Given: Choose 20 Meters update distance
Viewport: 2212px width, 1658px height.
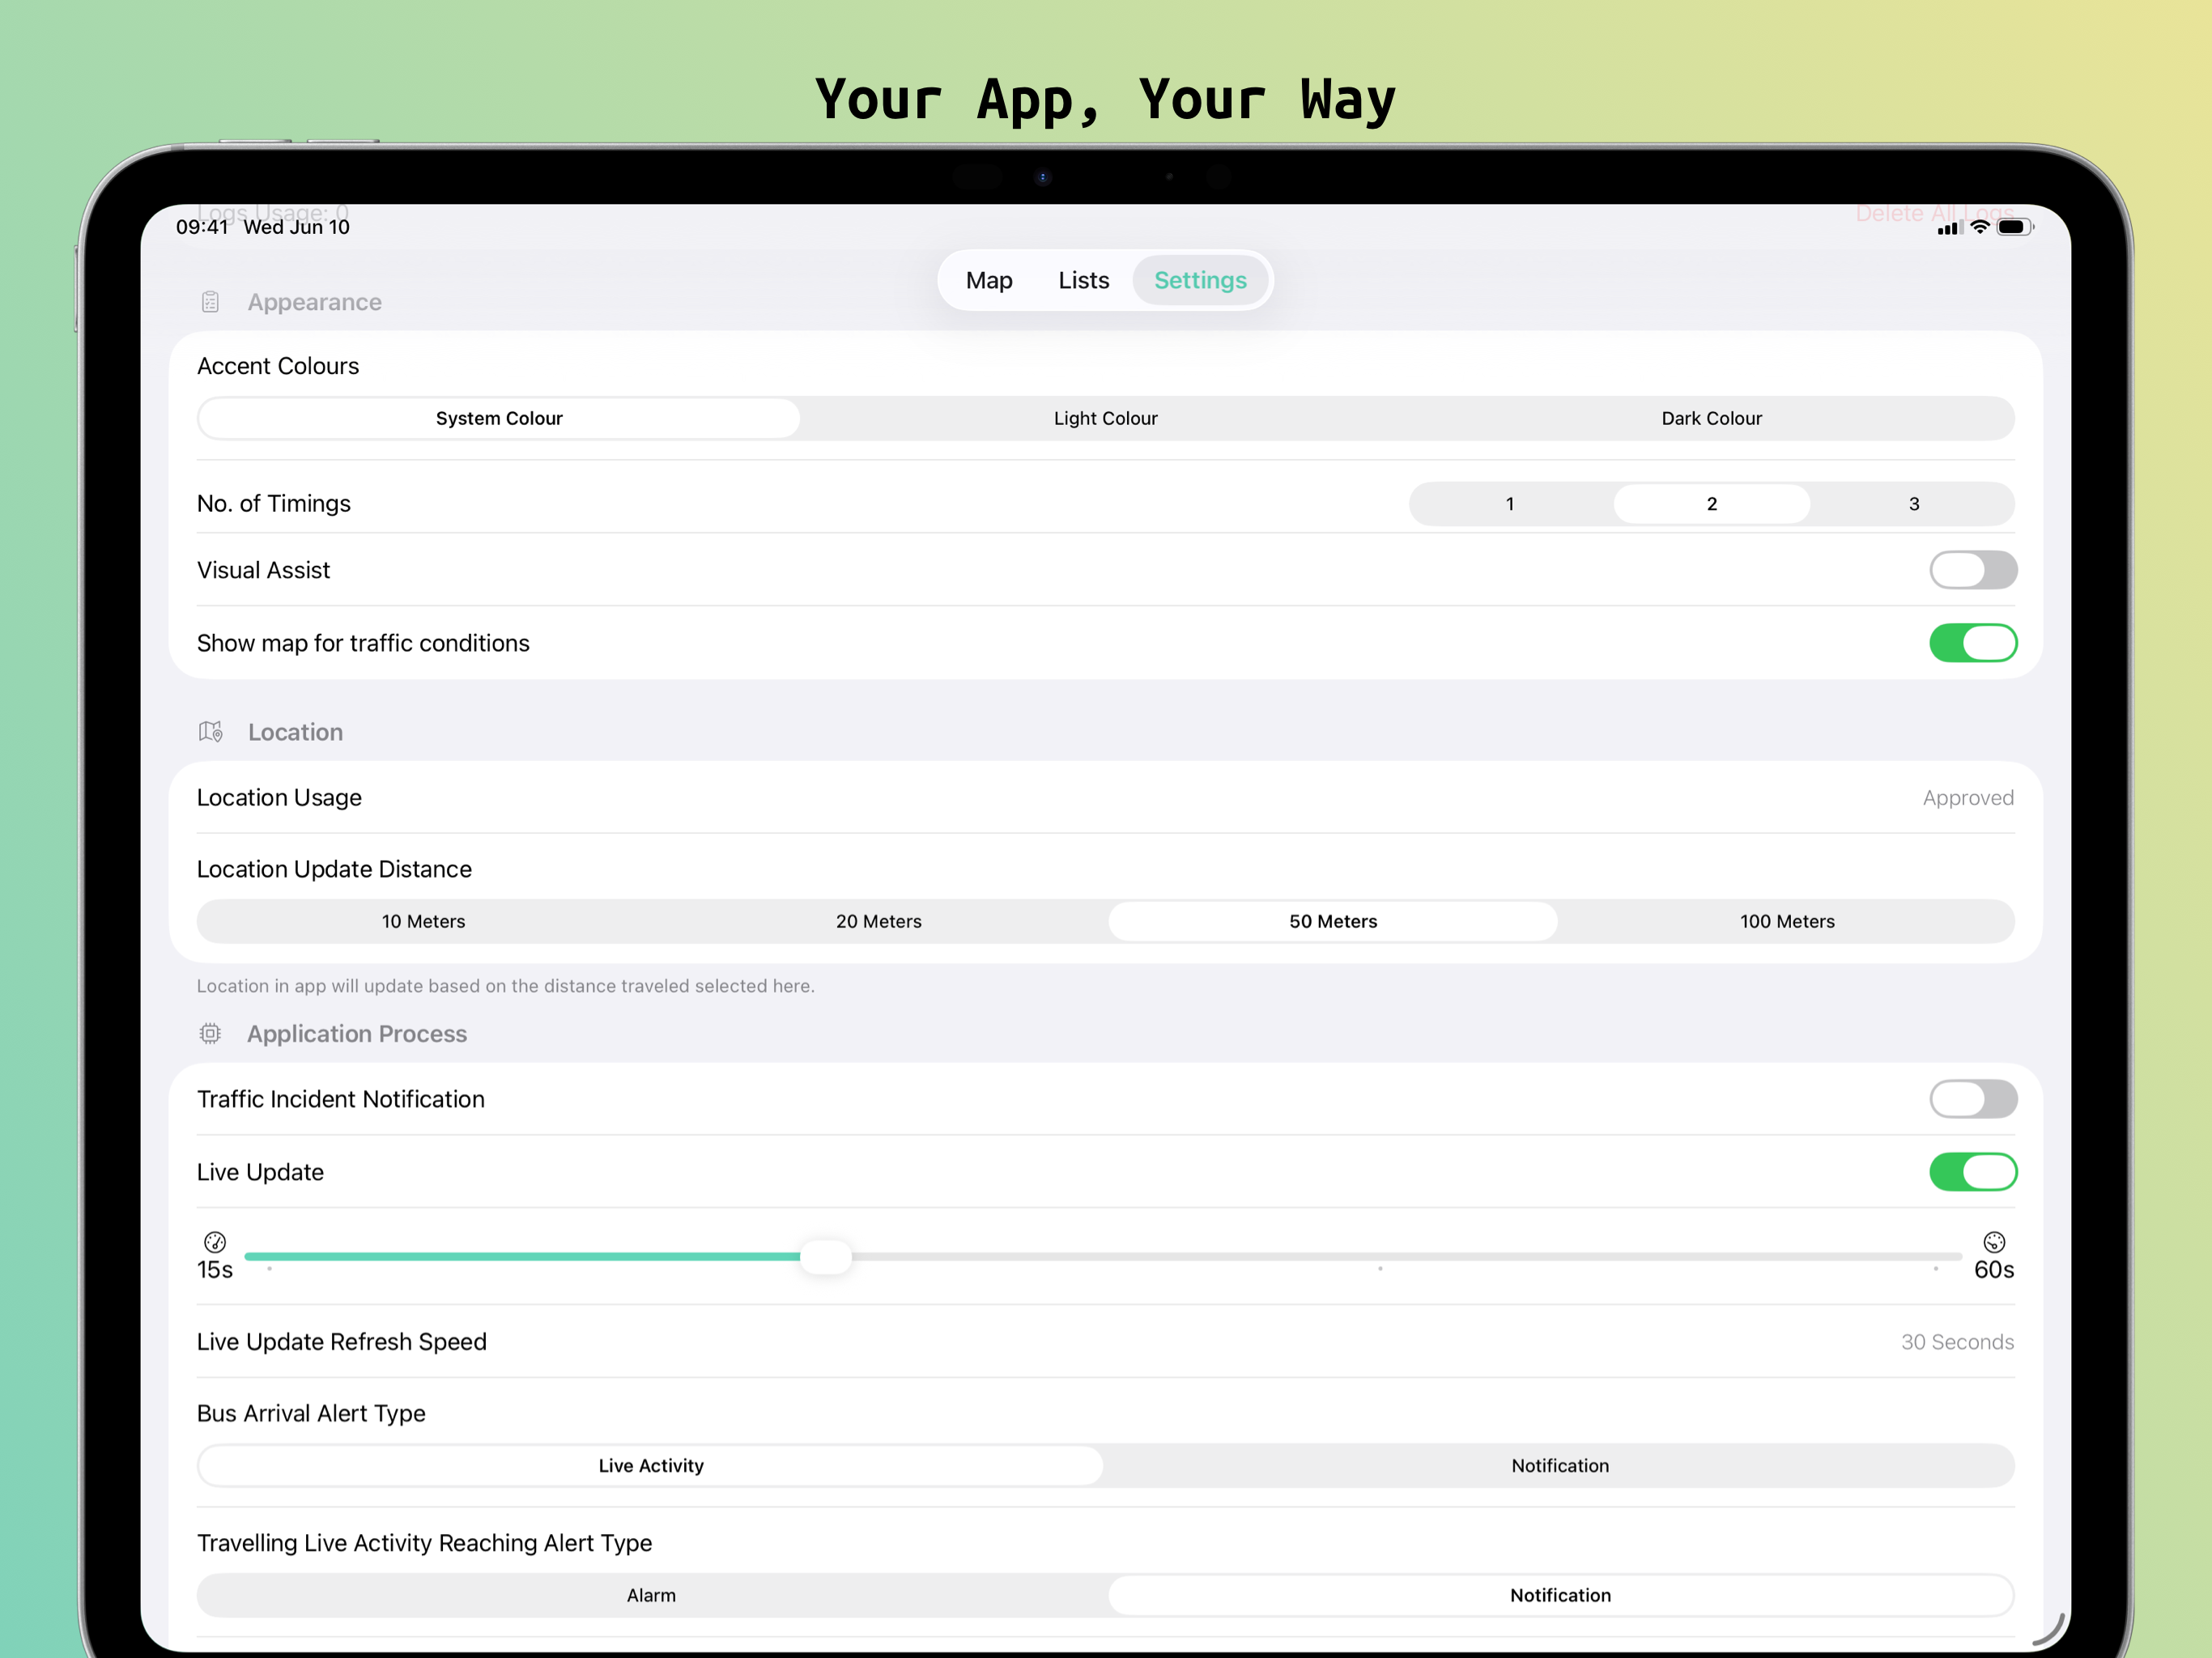Looking at the screenshot, I should [x=879, y=921].
